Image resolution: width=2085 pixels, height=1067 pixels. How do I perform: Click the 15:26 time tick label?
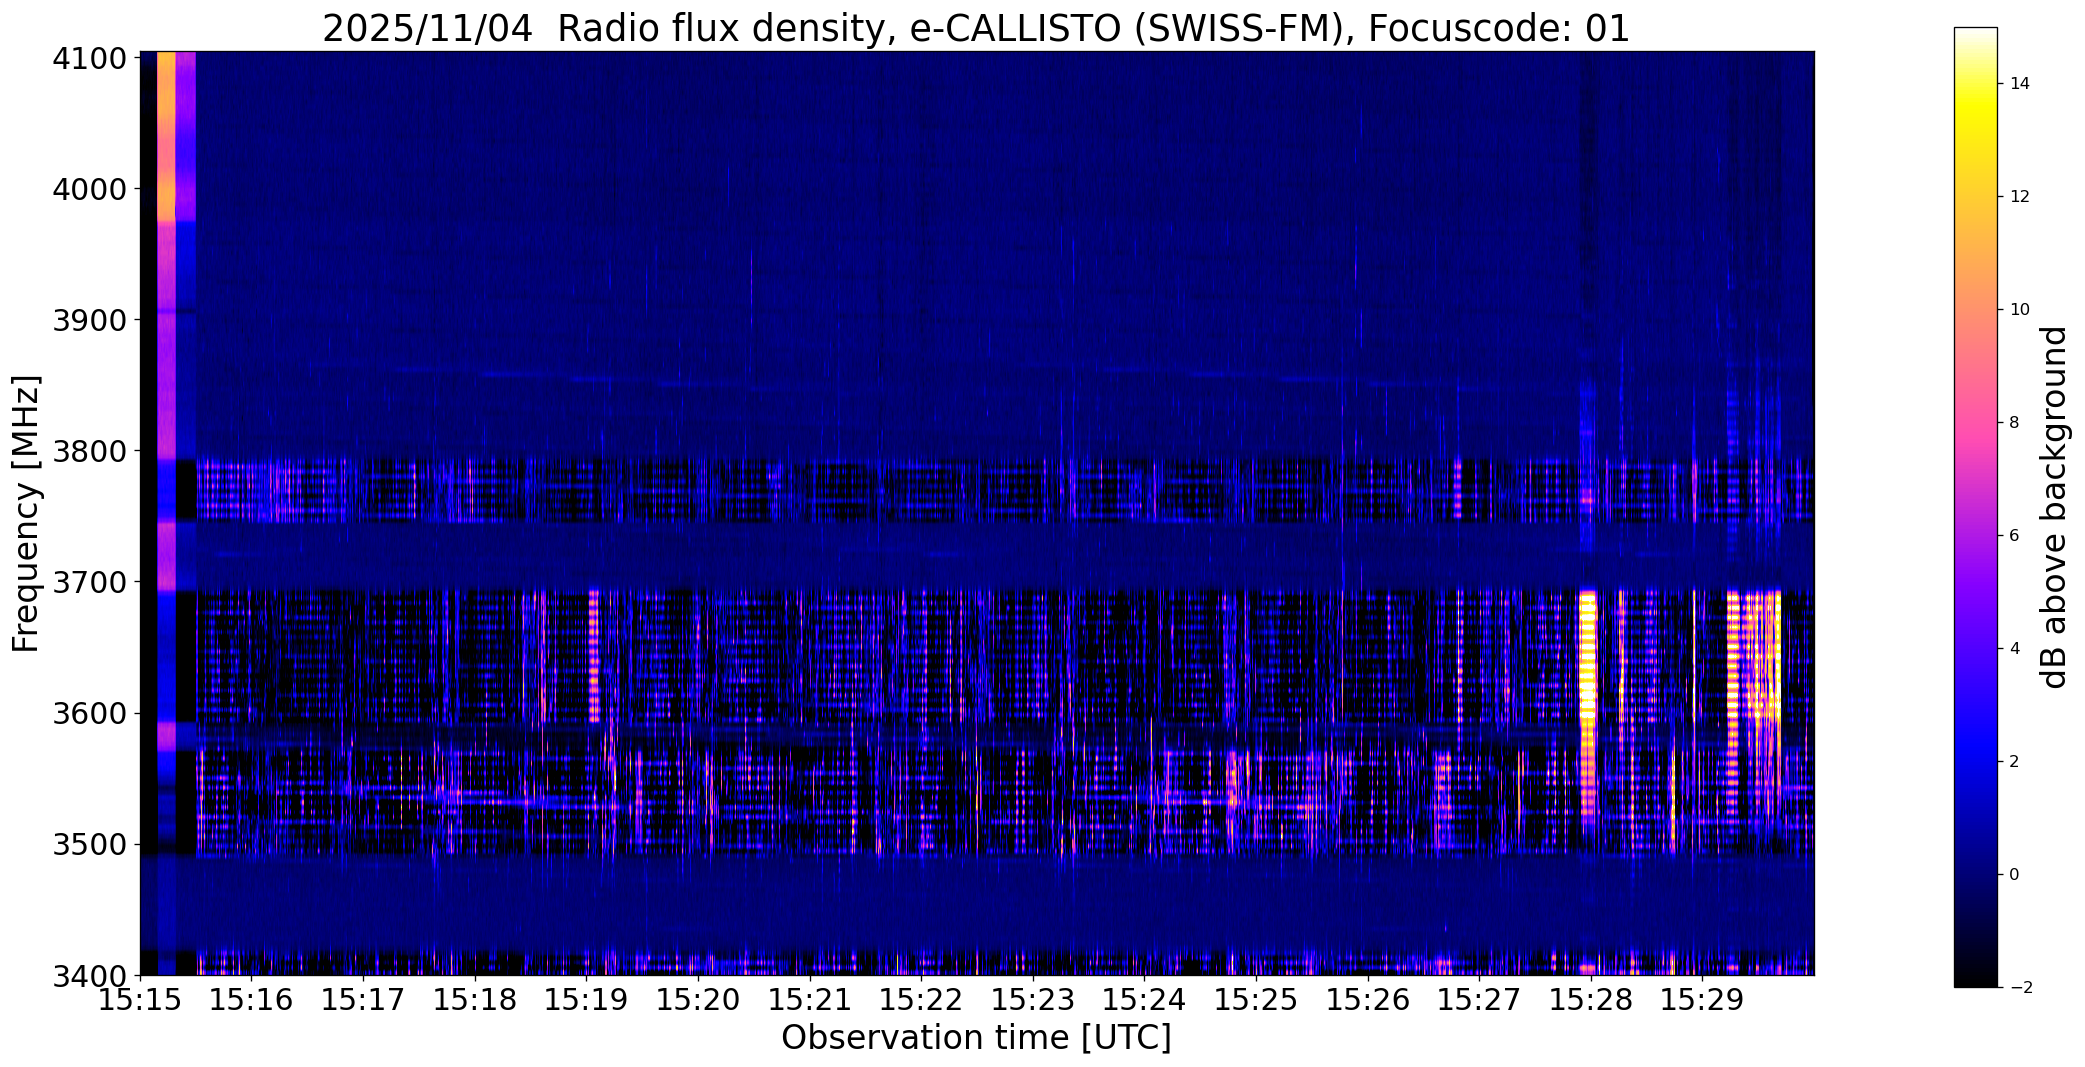1368,1000
